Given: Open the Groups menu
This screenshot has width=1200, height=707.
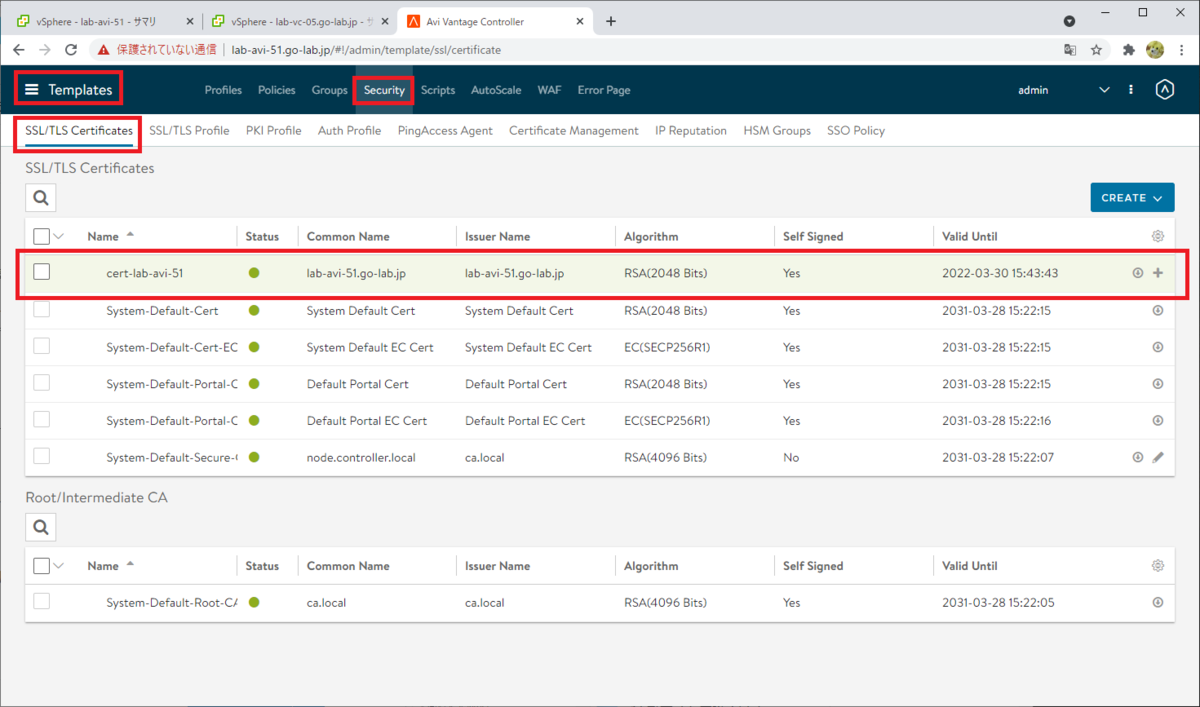Looking at the screenshot, I should click(x=329, y=90).
